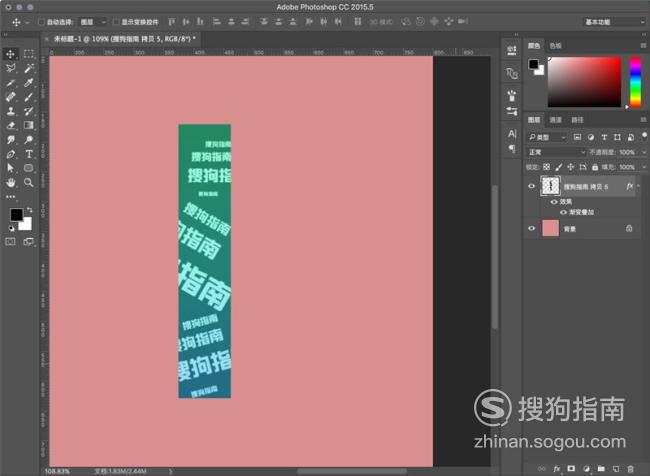Select the Clone Stamp tool
650x476 pixels.
click(10, 111)
